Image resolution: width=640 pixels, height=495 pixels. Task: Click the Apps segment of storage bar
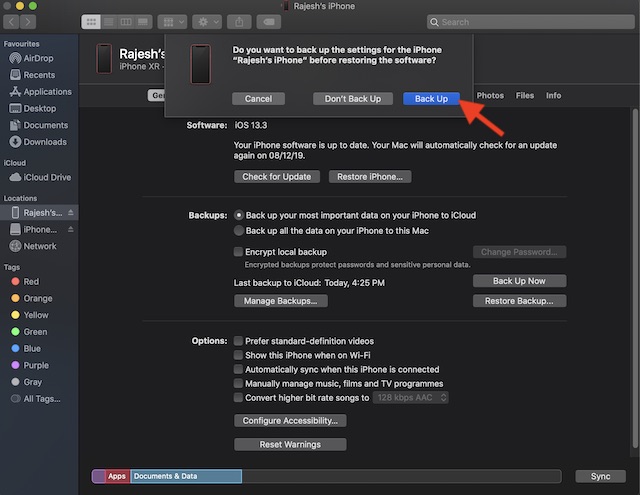point(118,476)
